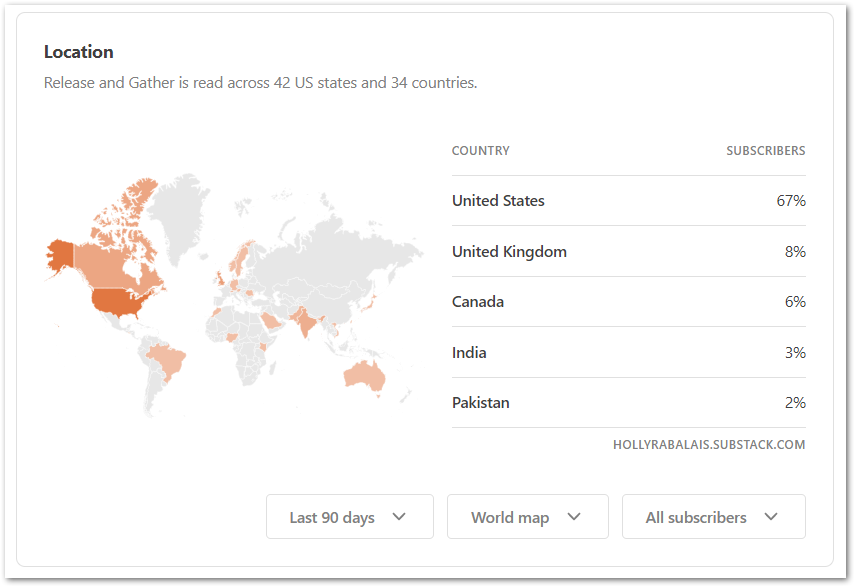The height and width of the screenshot is (587, 855).
Task: Click the 3% subscribers value
Action: pyautogui.click(x=795, y=352)
